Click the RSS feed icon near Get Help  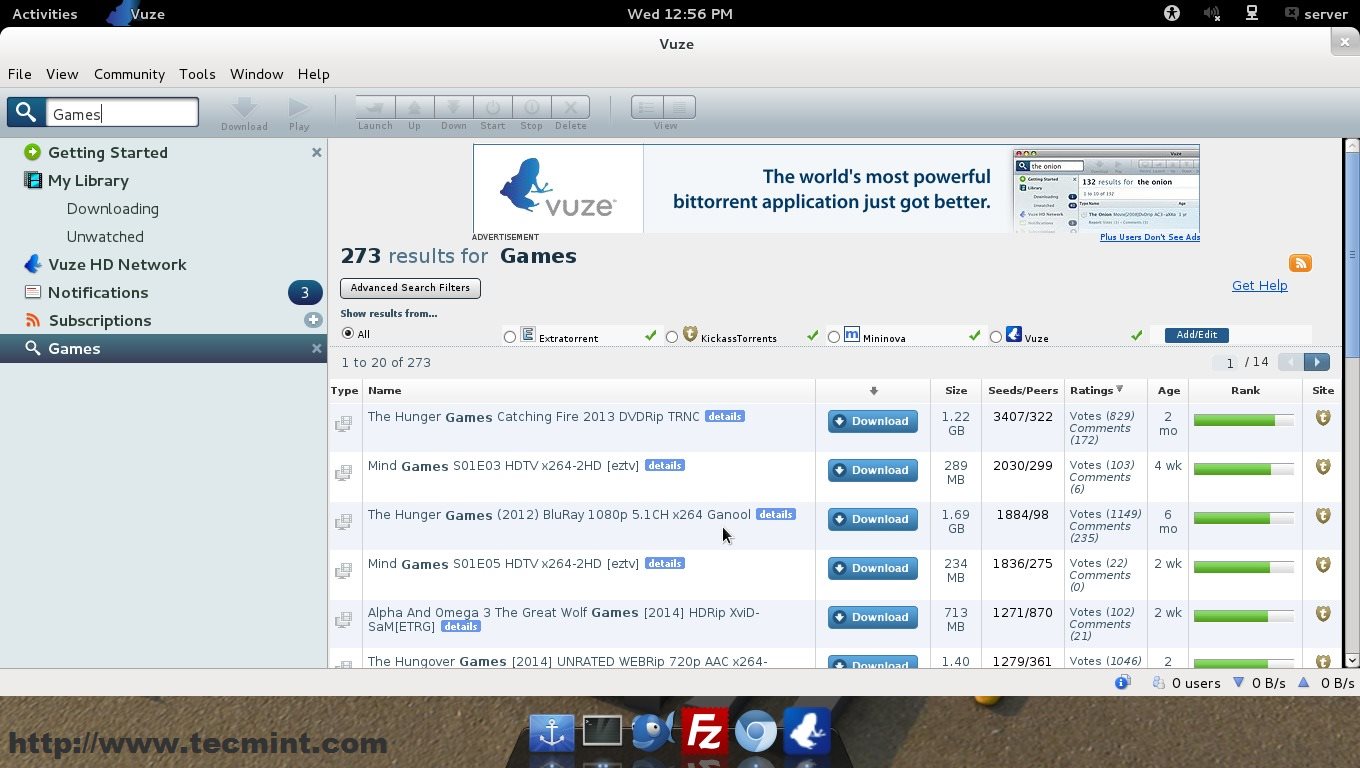click(x=1300, y=263)
